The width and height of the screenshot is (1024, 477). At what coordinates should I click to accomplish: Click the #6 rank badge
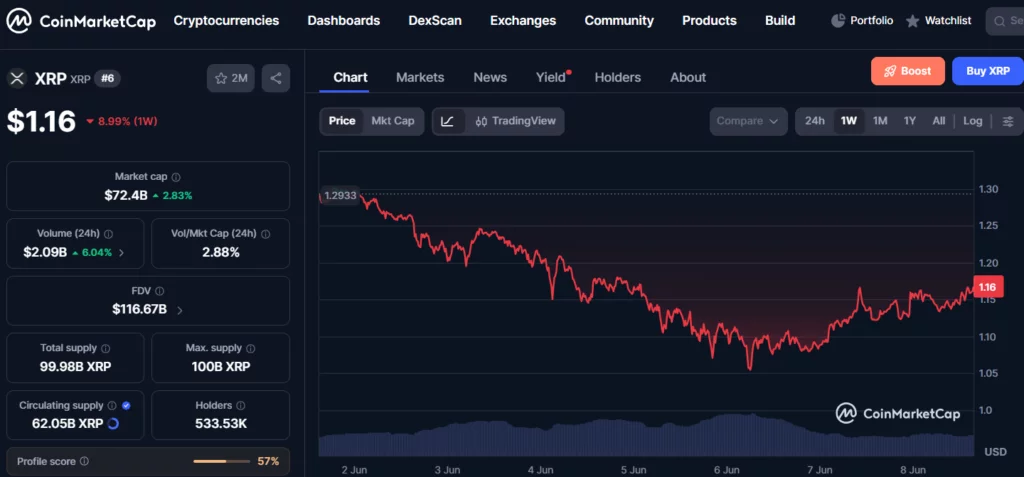(x=108, y=79)
